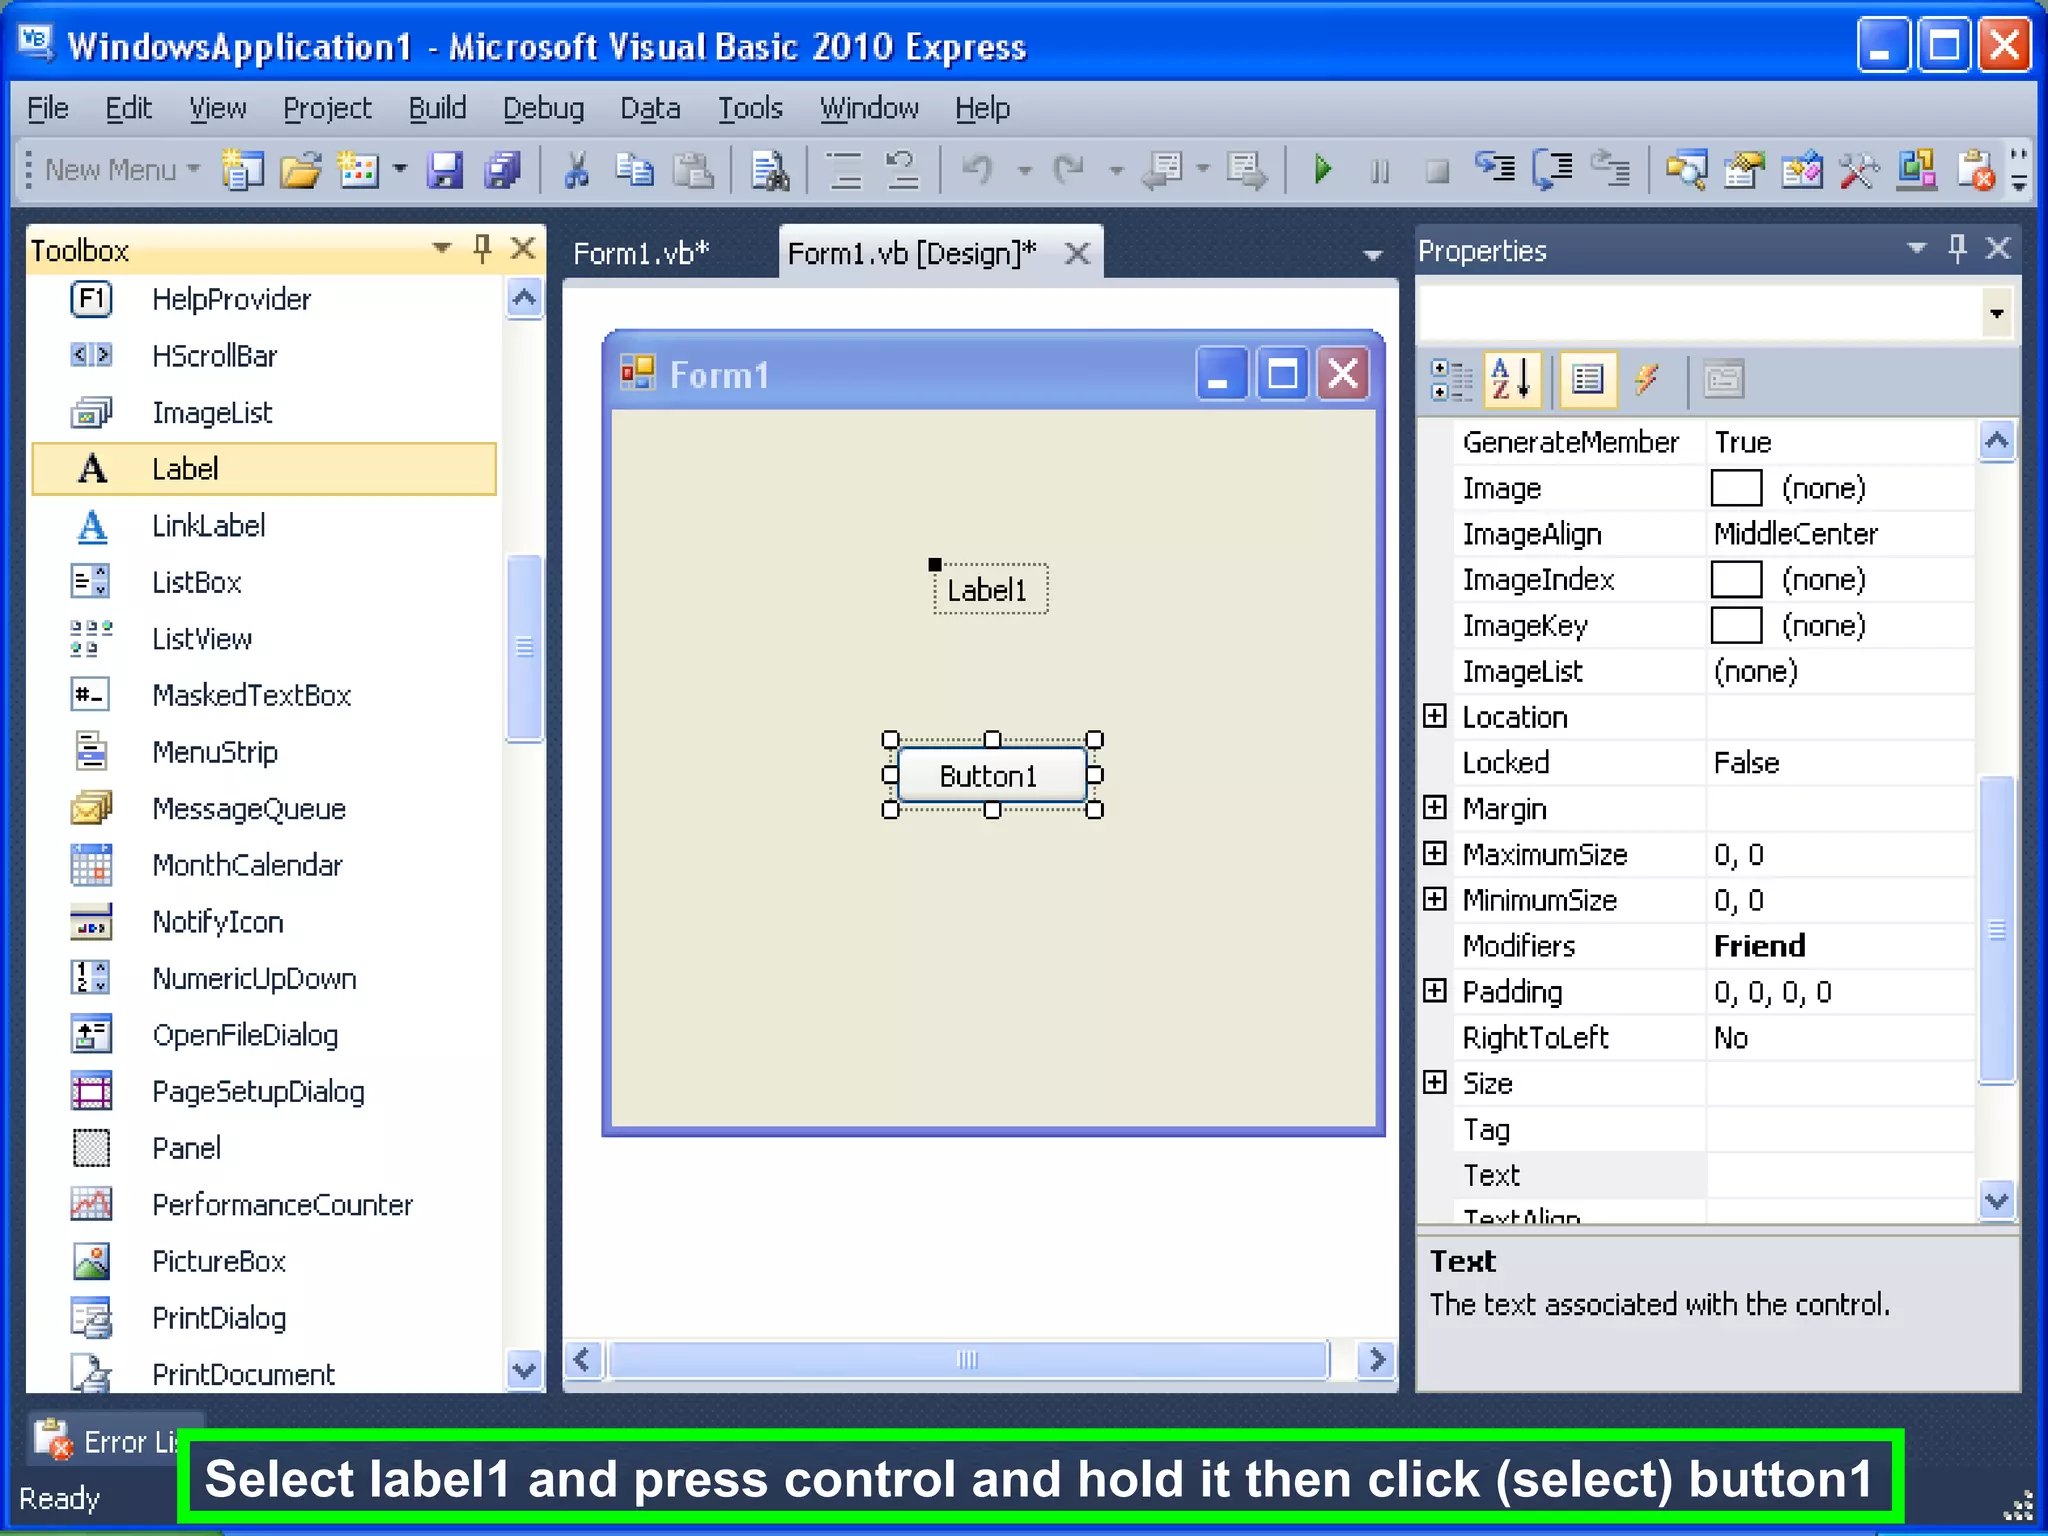Viewport: 2048px width, 1536px height.
Task: Click the Error List icon at bottom
Action: (x=52, y=1440)
